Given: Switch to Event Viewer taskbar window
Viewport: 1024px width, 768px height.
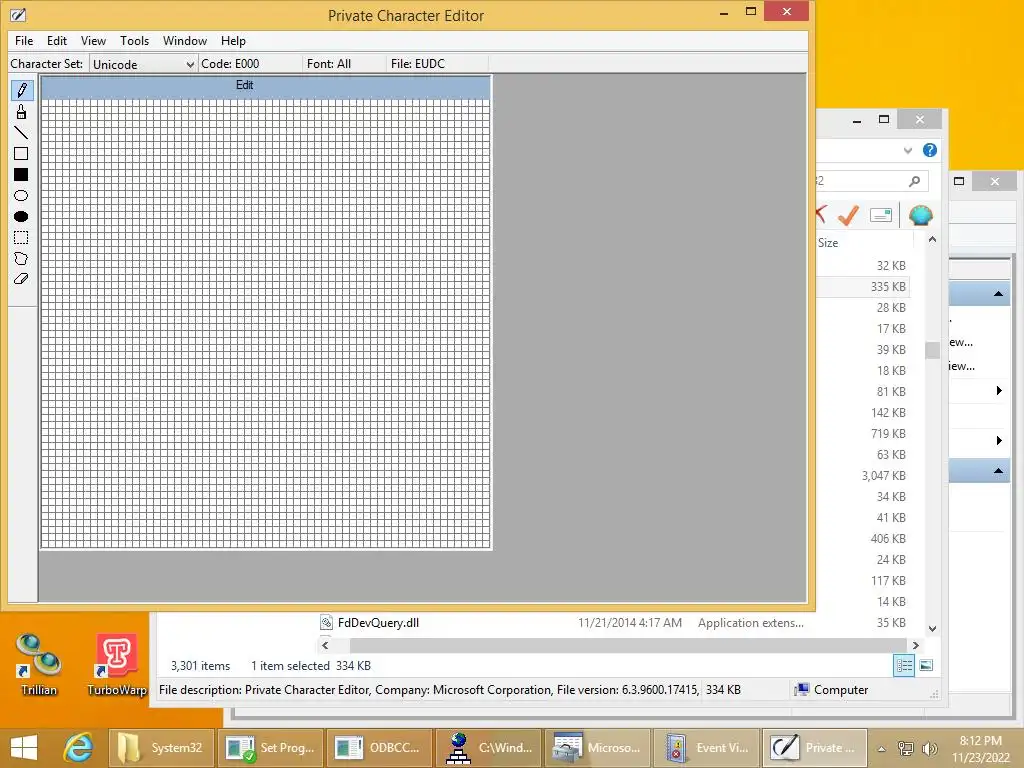Looking at the screenshot, I should pyautogui.click(x=707, y=748).
